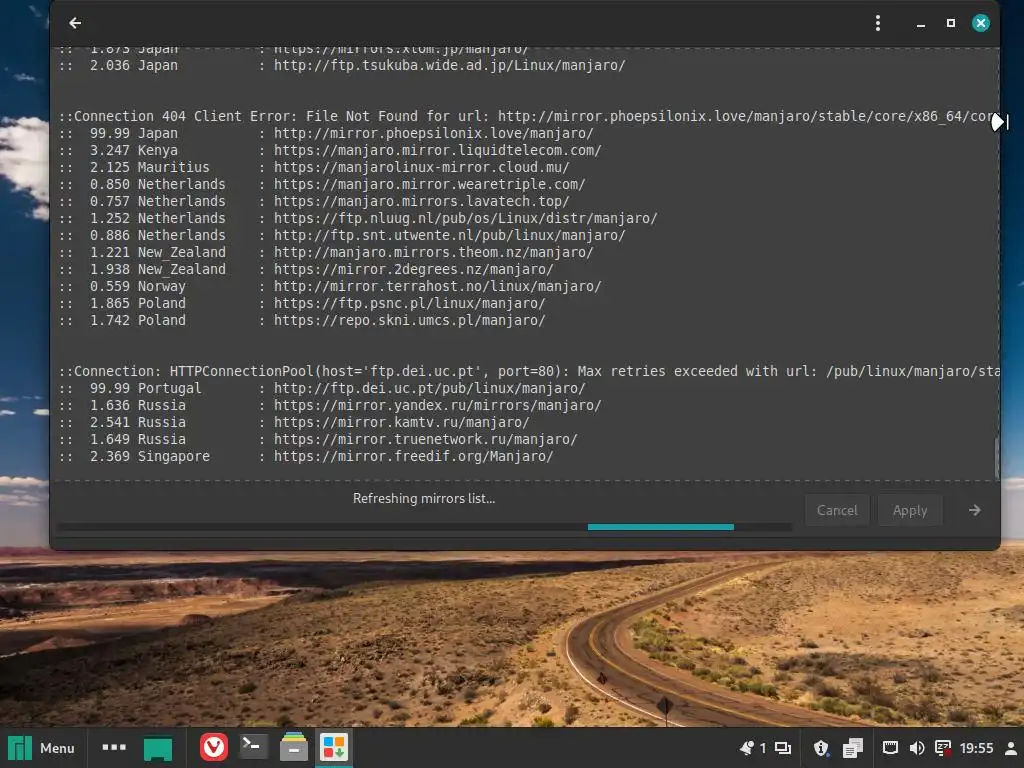Launch Vivaldi browser from the taskbar

pos(214,747)
